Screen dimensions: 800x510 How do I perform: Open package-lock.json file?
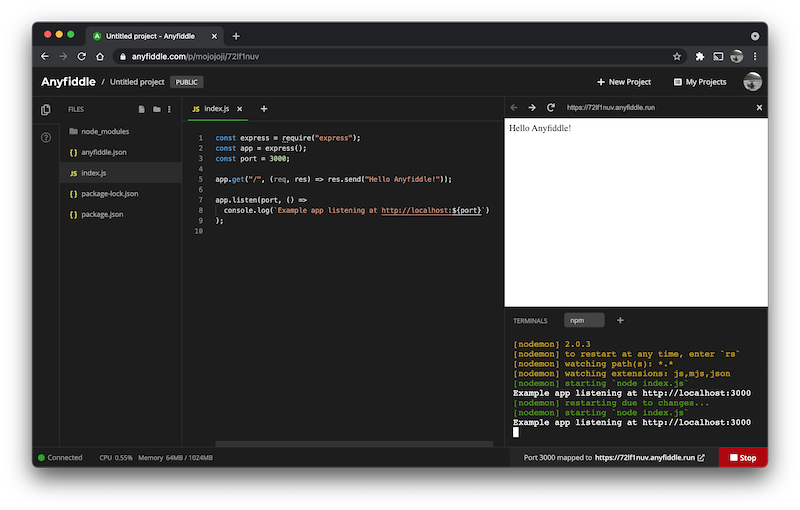(x=120, y=194)
